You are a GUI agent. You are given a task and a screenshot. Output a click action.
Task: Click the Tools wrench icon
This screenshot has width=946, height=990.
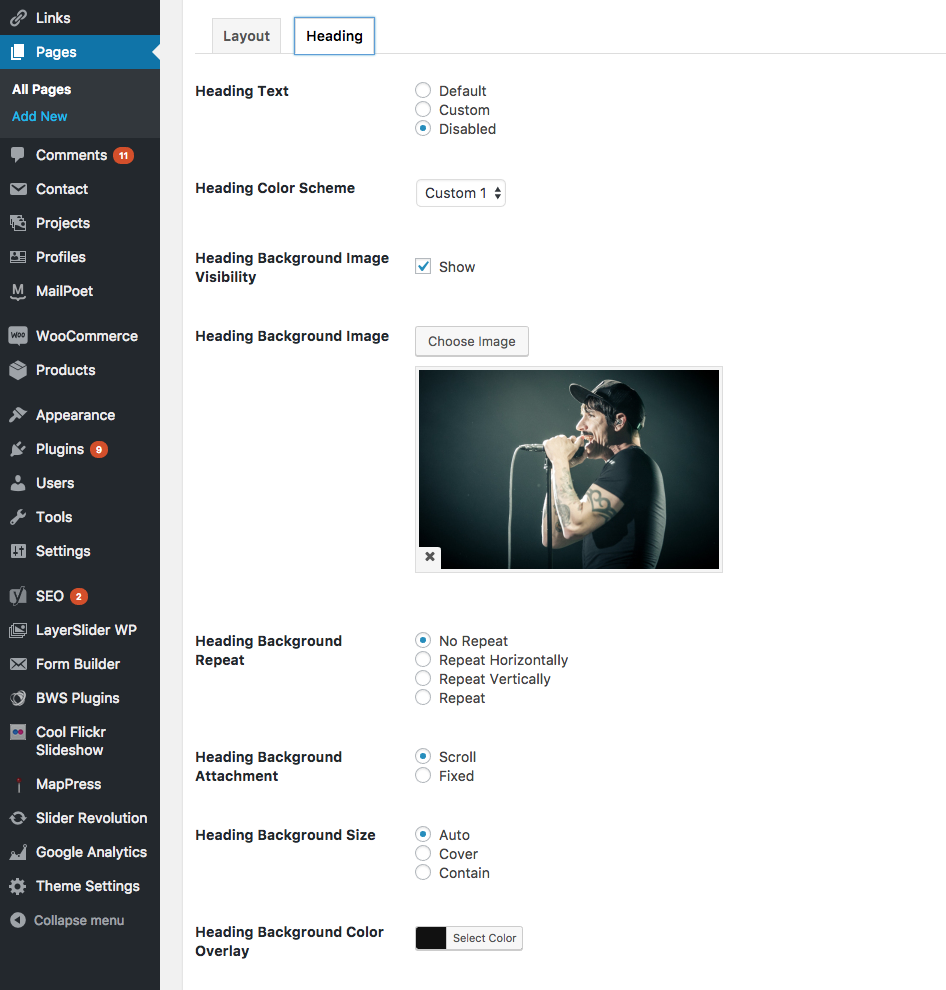[x=18, y=517]
